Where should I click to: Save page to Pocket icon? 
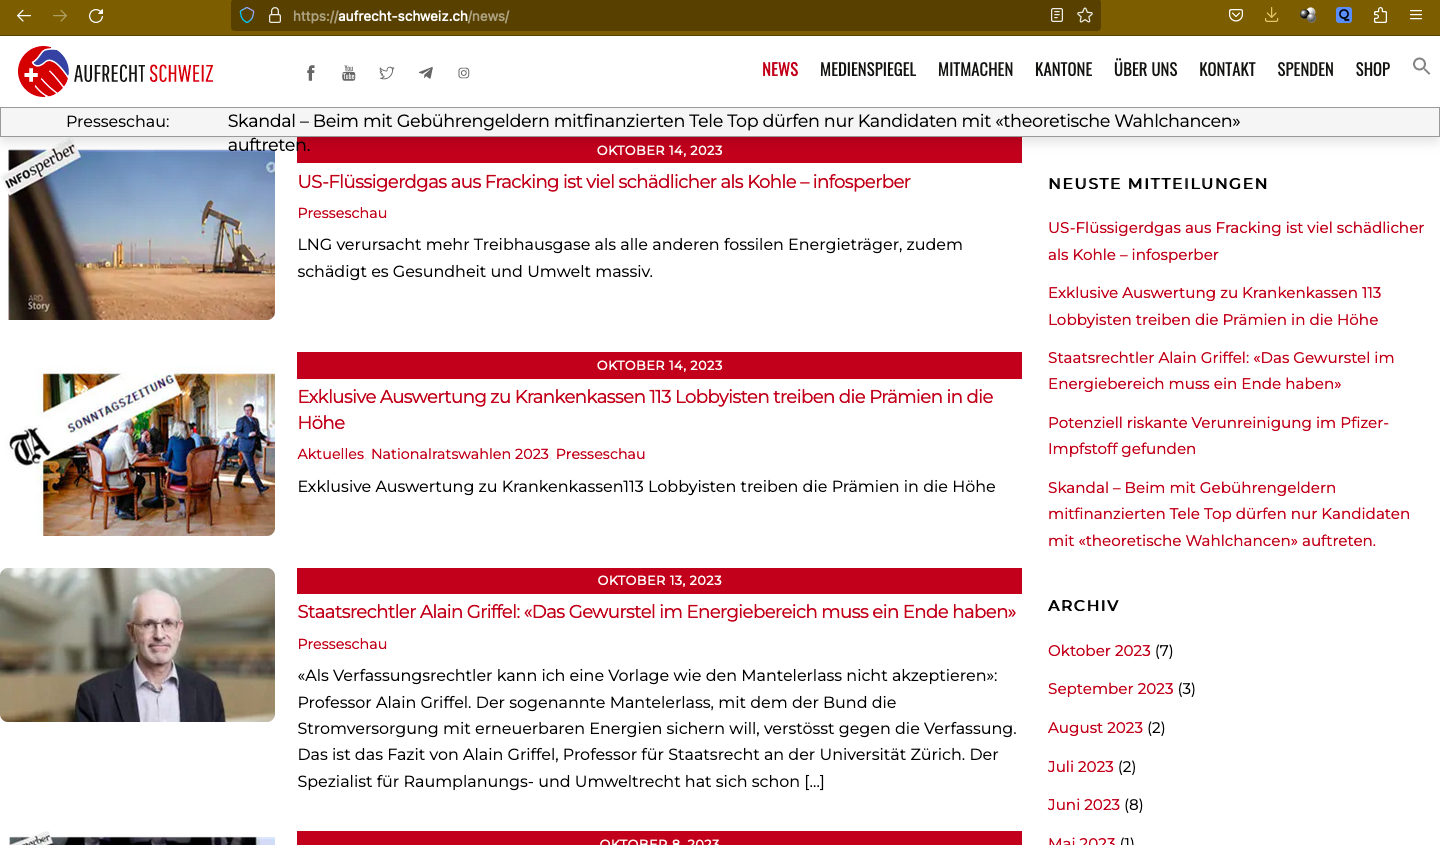tap(1236, 15)
